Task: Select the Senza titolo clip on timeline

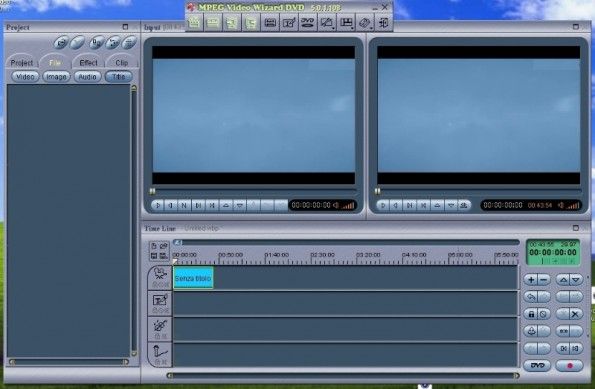Action: (x=193, y=278)
